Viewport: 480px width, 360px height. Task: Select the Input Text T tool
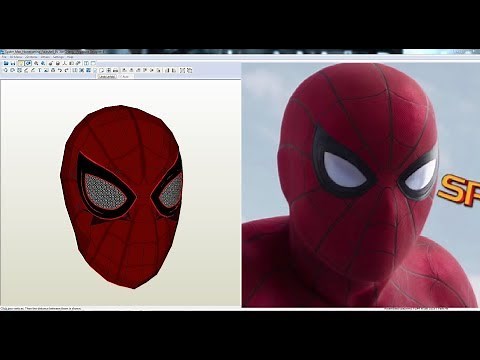40,70
